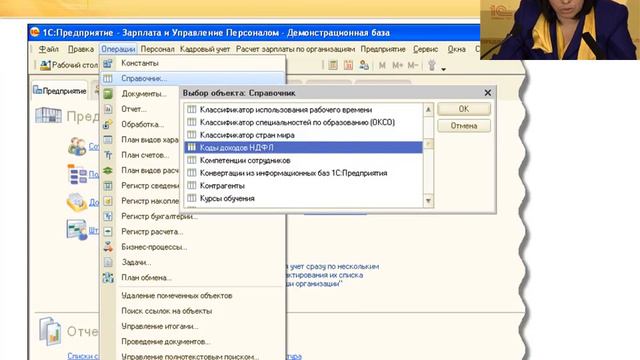Click the list scroll down arrow
Viewport: 640px width, 360px height.
click(x=428, y=200)
